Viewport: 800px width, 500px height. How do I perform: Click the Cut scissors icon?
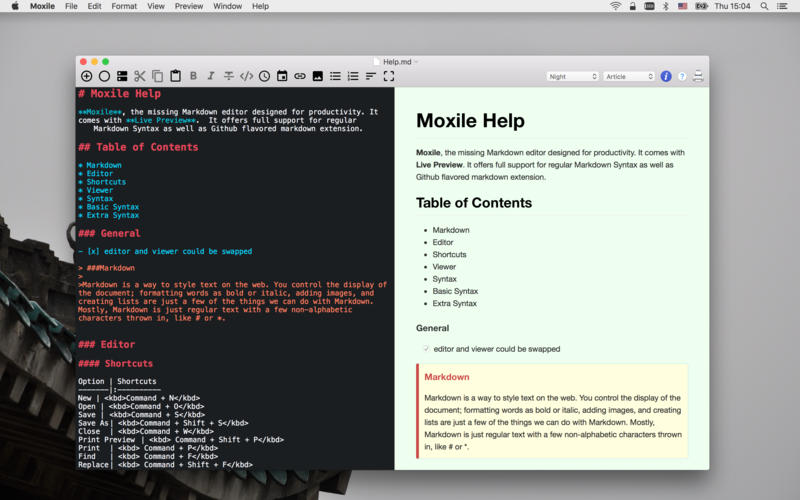pyautogui.click(x=140, y=76)
